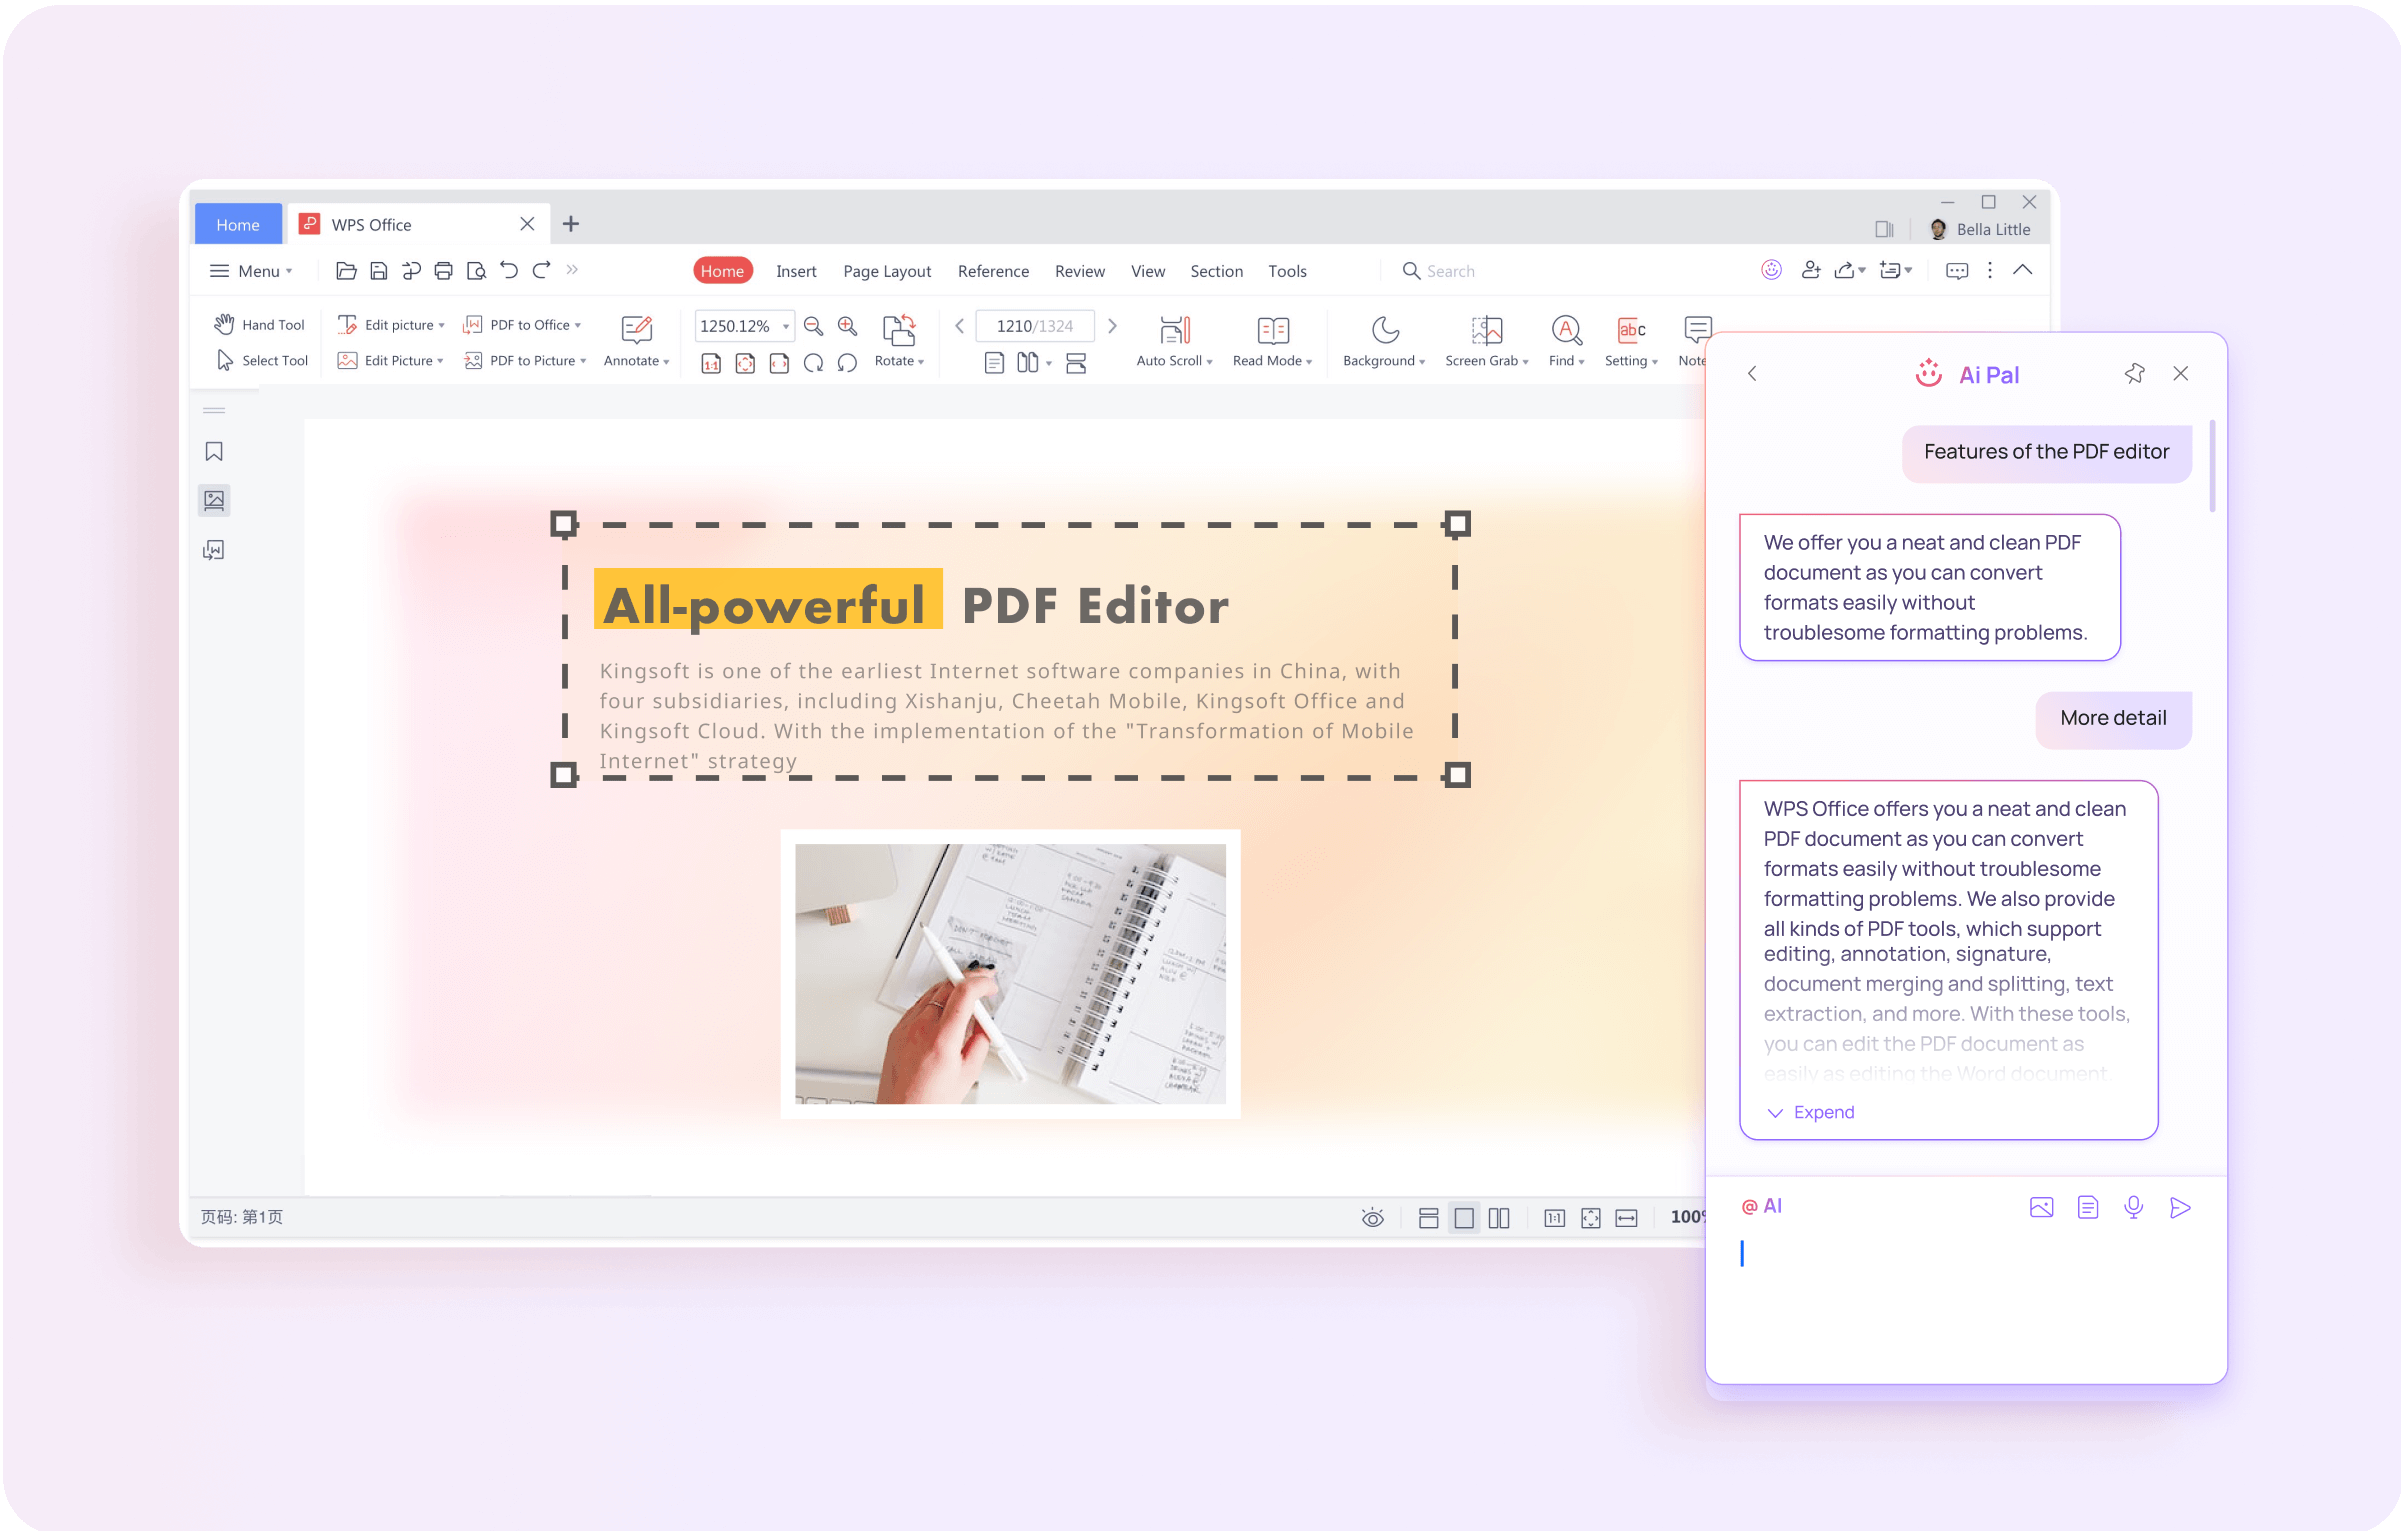Open the Reference tab
Viewport: 2401px width, 1531px height.
click(993, 271)
